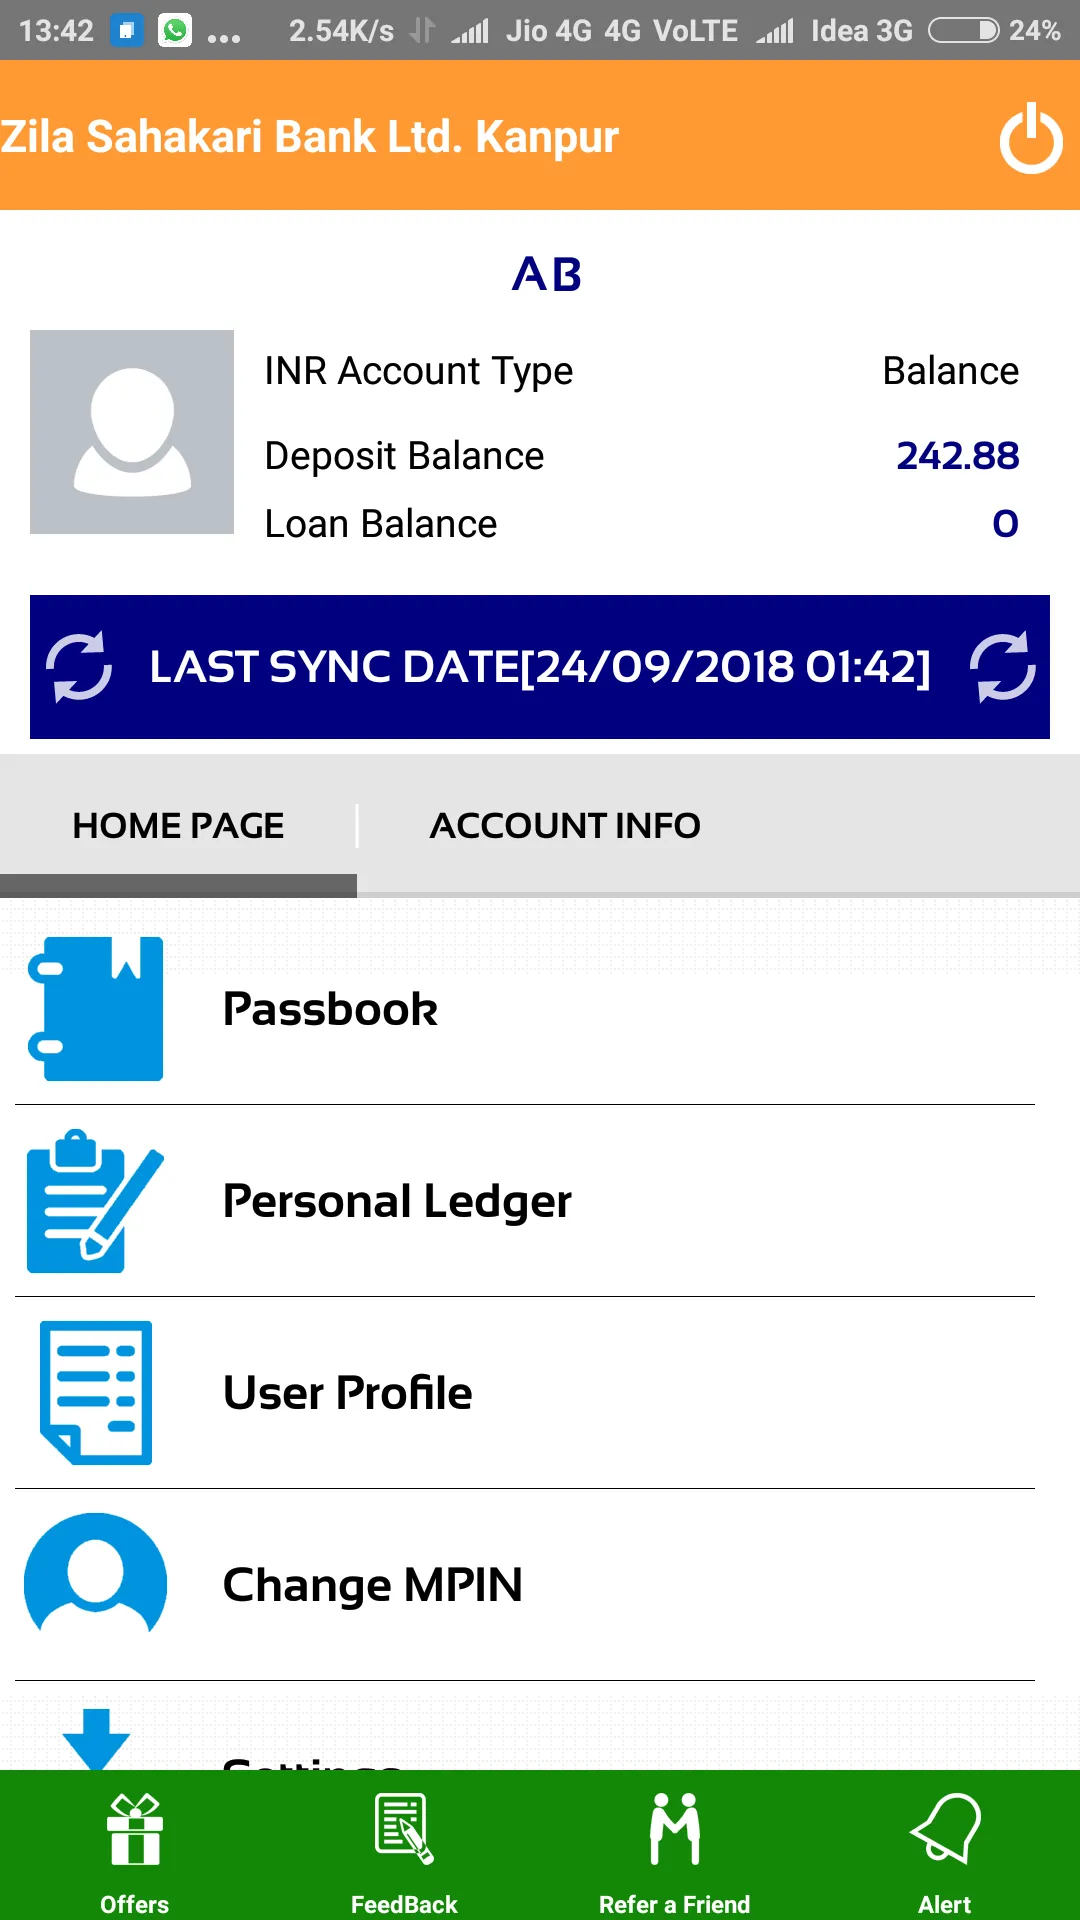This screenshot has height=1920, width=1080.
Task: Tap the left sync refresh icon
Action: (x=79, y=666)
